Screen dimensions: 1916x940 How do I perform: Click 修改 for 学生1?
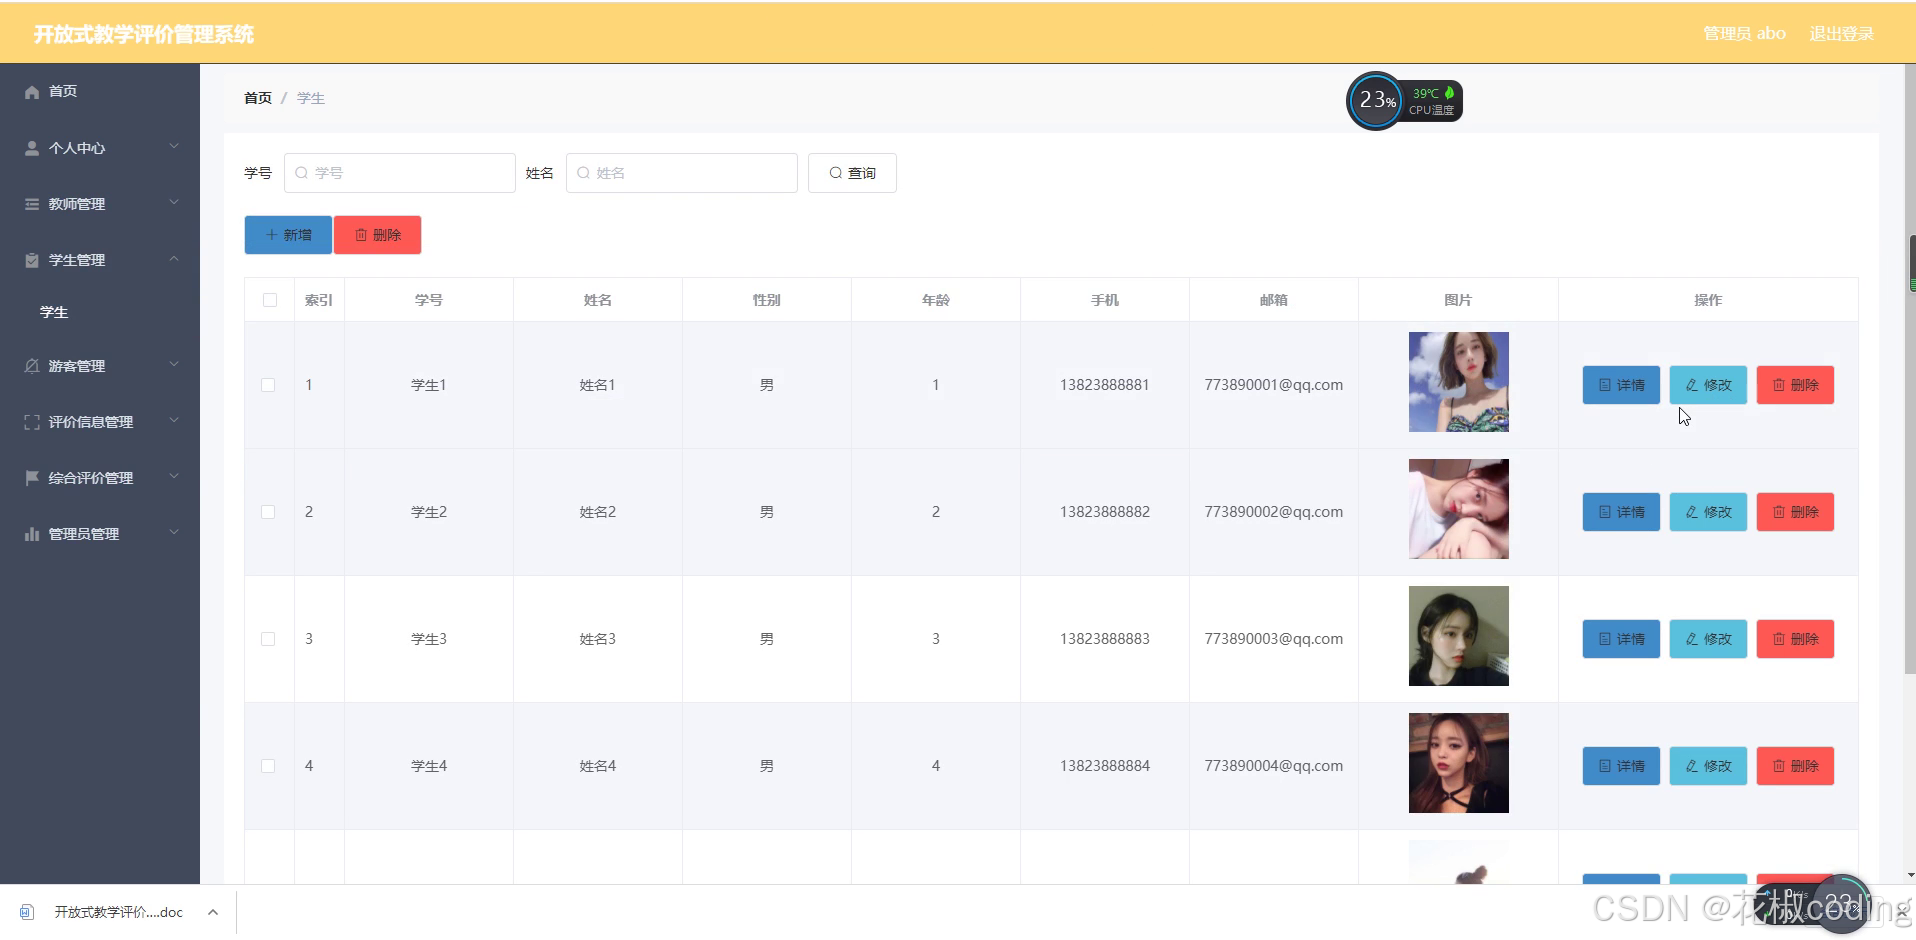pyautogui.click(x=1708, y=385)
